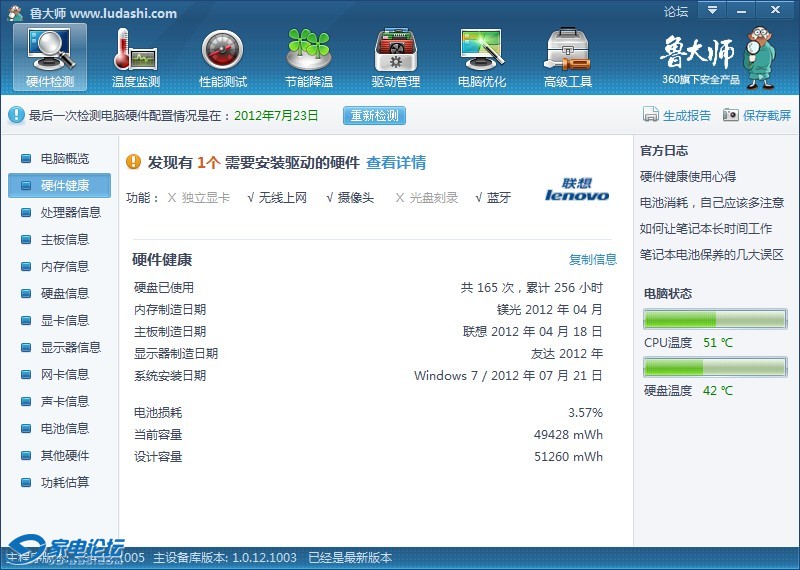
Task: Switch to 处理器信息 in the sidebar
Action: [70, 212]
